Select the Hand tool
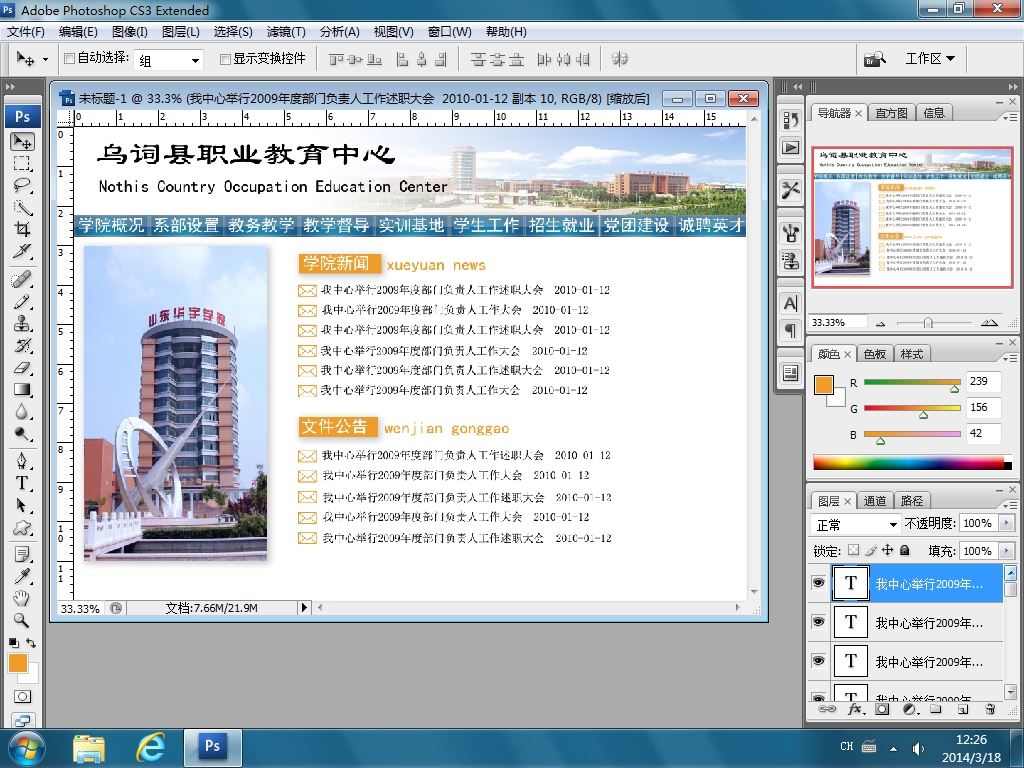This screenshot has width=1024, height=768. coord(22,598)
